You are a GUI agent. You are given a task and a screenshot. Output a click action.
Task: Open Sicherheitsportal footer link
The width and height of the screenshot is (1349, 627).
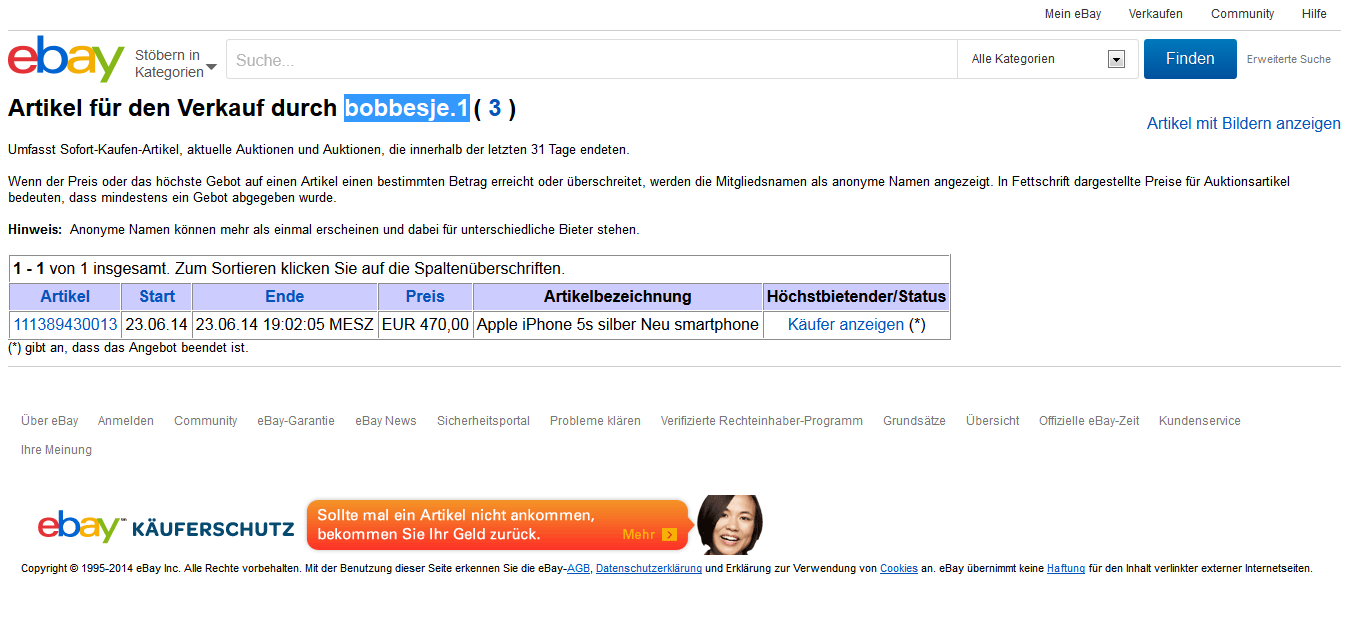[x=483, y=421]
